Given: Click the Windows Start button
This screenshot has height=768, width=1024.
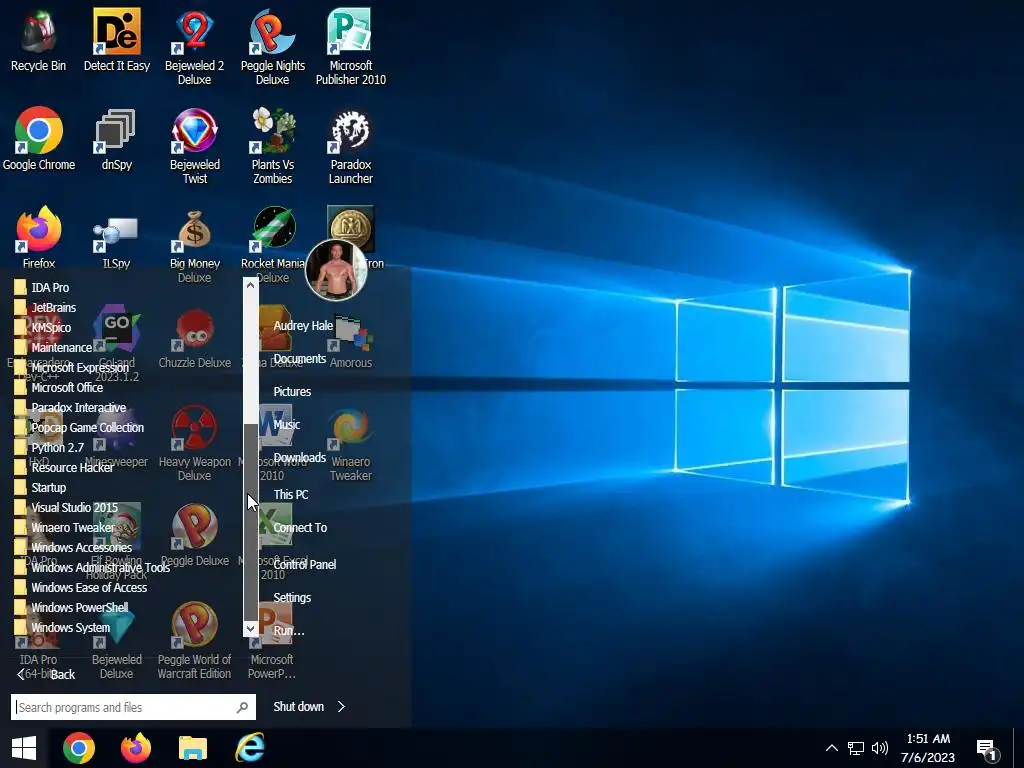Looking at the screenshot, I should click(24, 748).
